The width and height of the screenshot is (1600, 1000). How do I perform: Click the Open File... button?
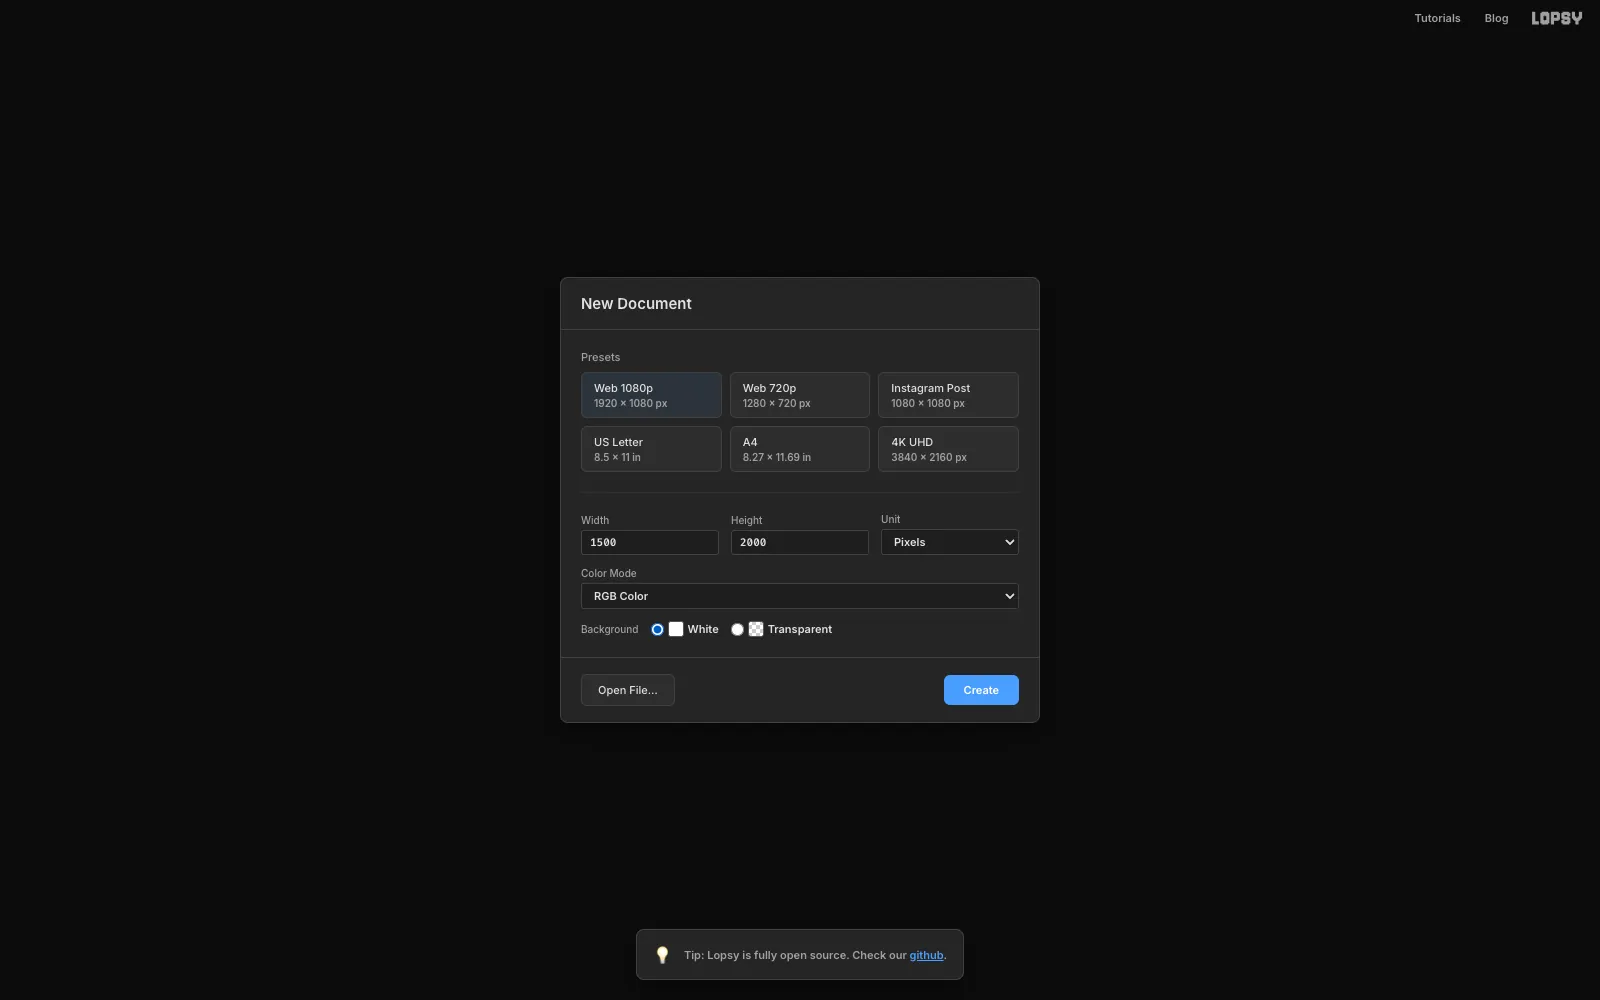tap(628, 690)
